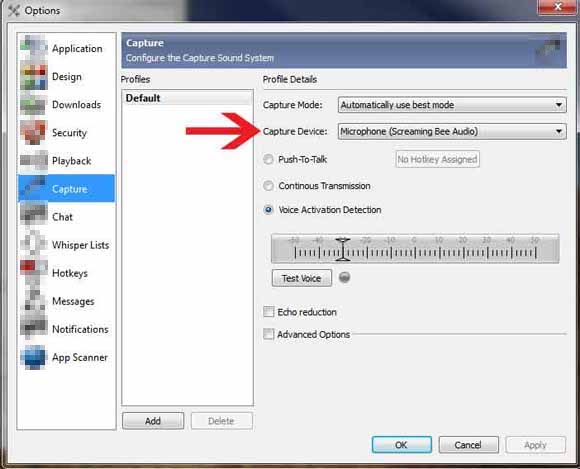Image resolution: width=580 pixels, height=469 pixels.
Task: Click the Options window title icon
Action: tap(13, 10)
